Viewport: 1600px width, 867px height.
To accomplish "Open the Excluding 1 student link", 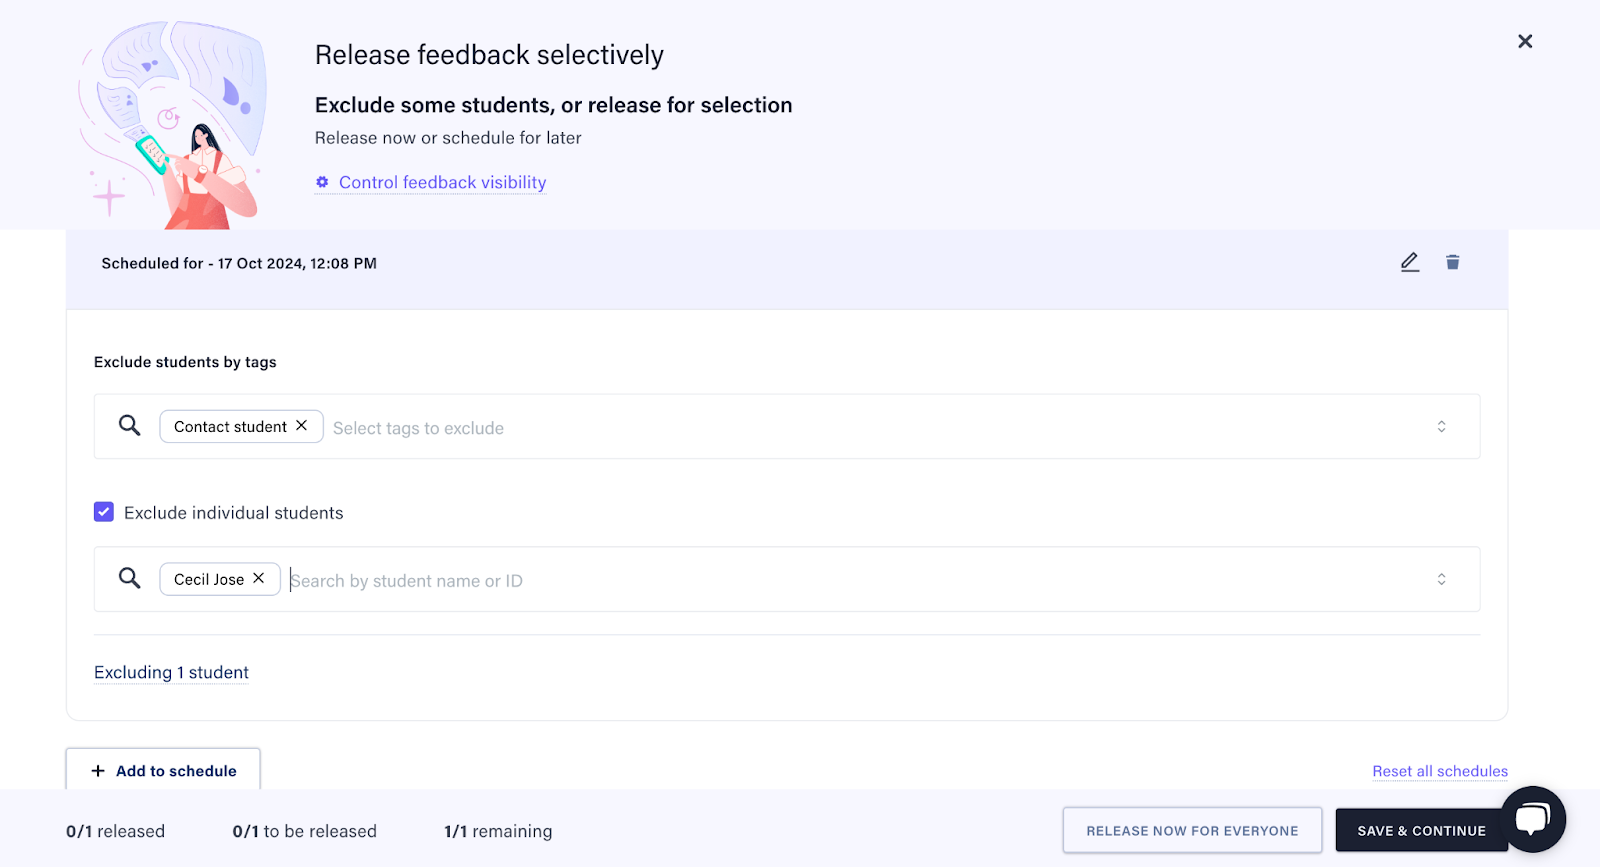I will tap(171, 672).
